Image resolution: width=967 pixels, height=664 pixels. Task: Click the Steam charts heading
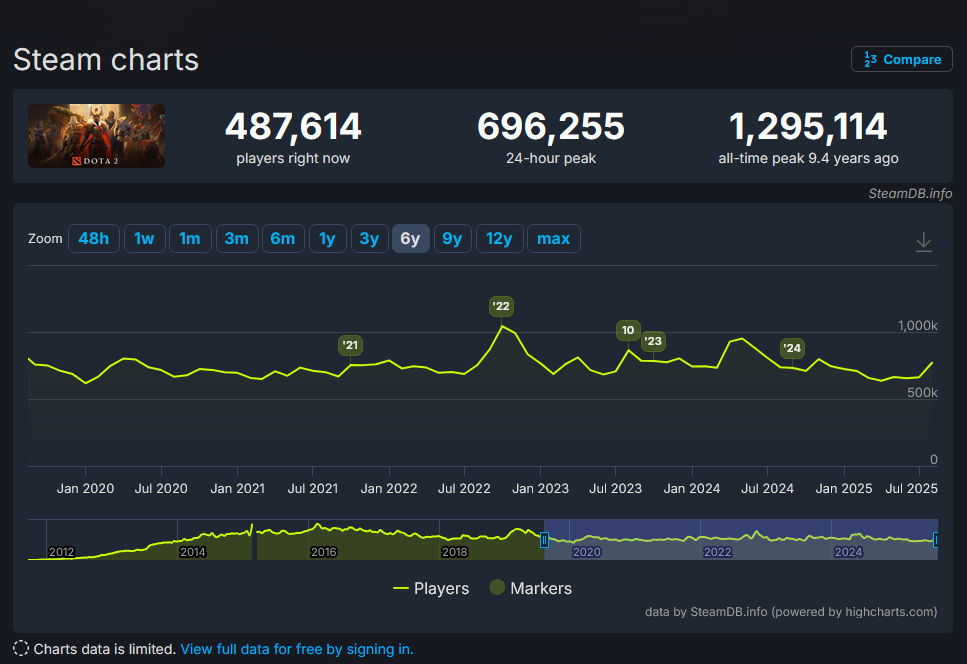tap(106, 60)
